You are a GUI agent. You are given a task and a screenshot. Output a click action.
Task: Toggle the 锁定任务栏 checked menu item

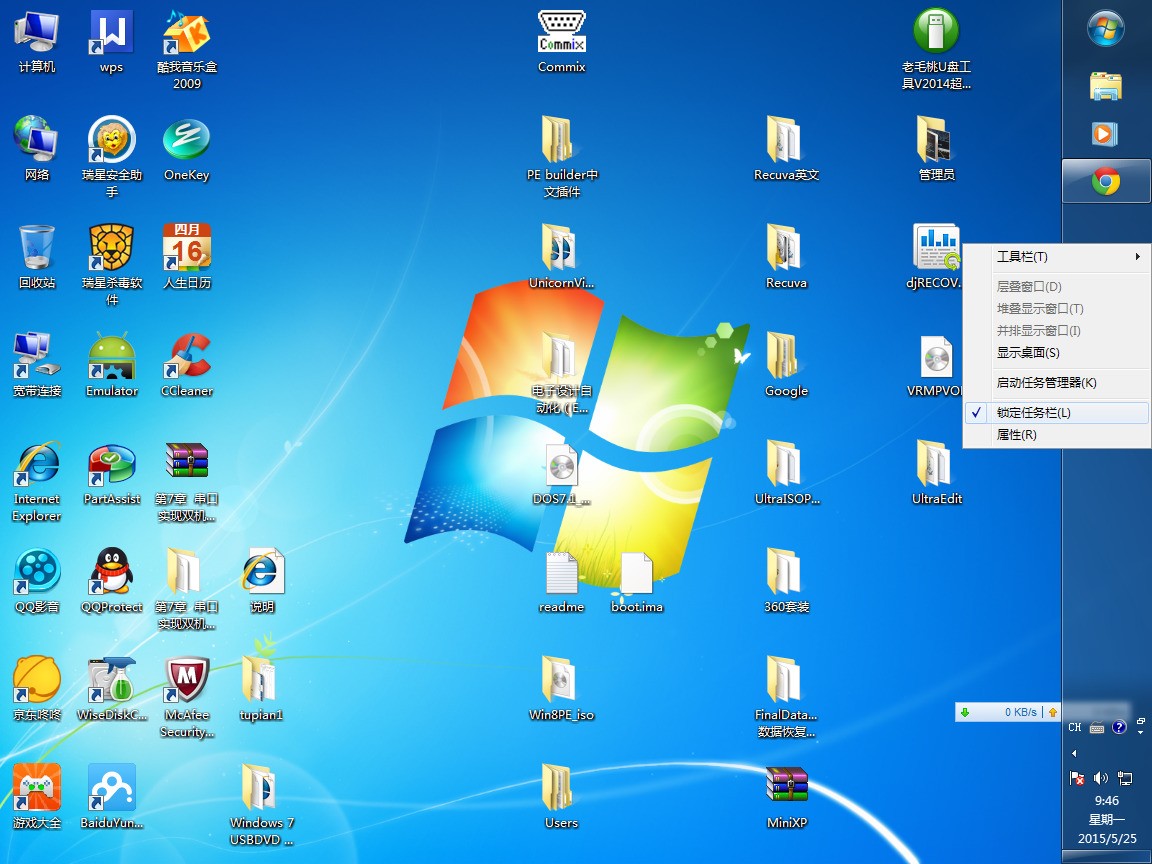[1033, 412]
